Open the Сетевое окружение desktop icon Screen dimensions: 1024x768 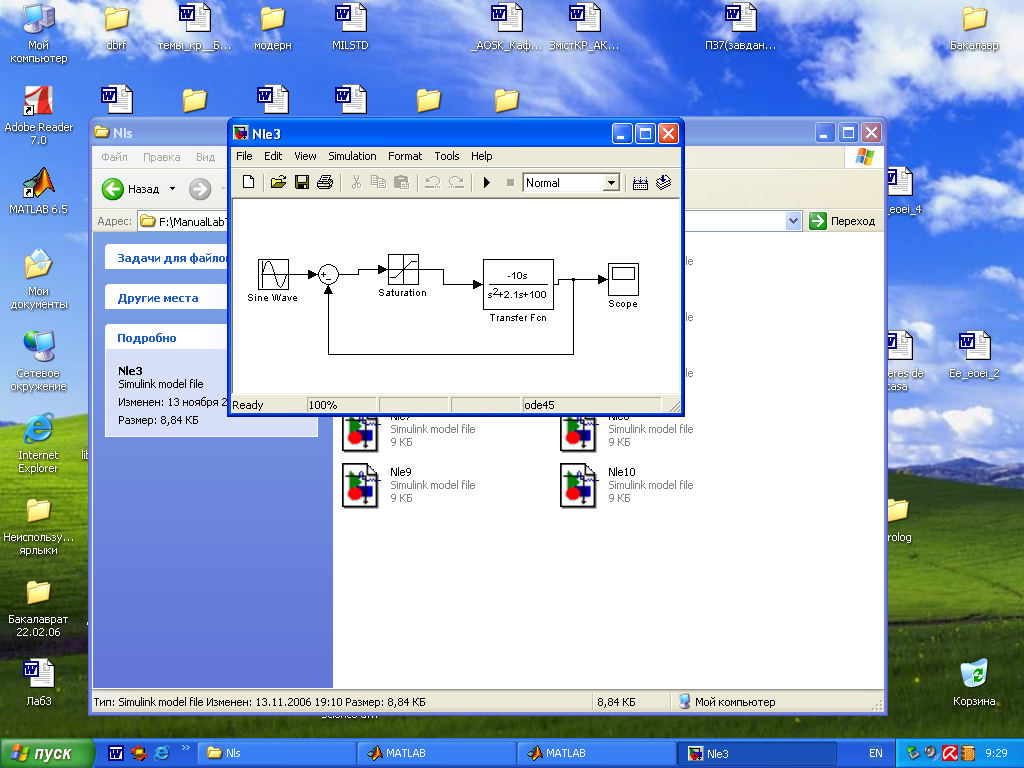38,361
